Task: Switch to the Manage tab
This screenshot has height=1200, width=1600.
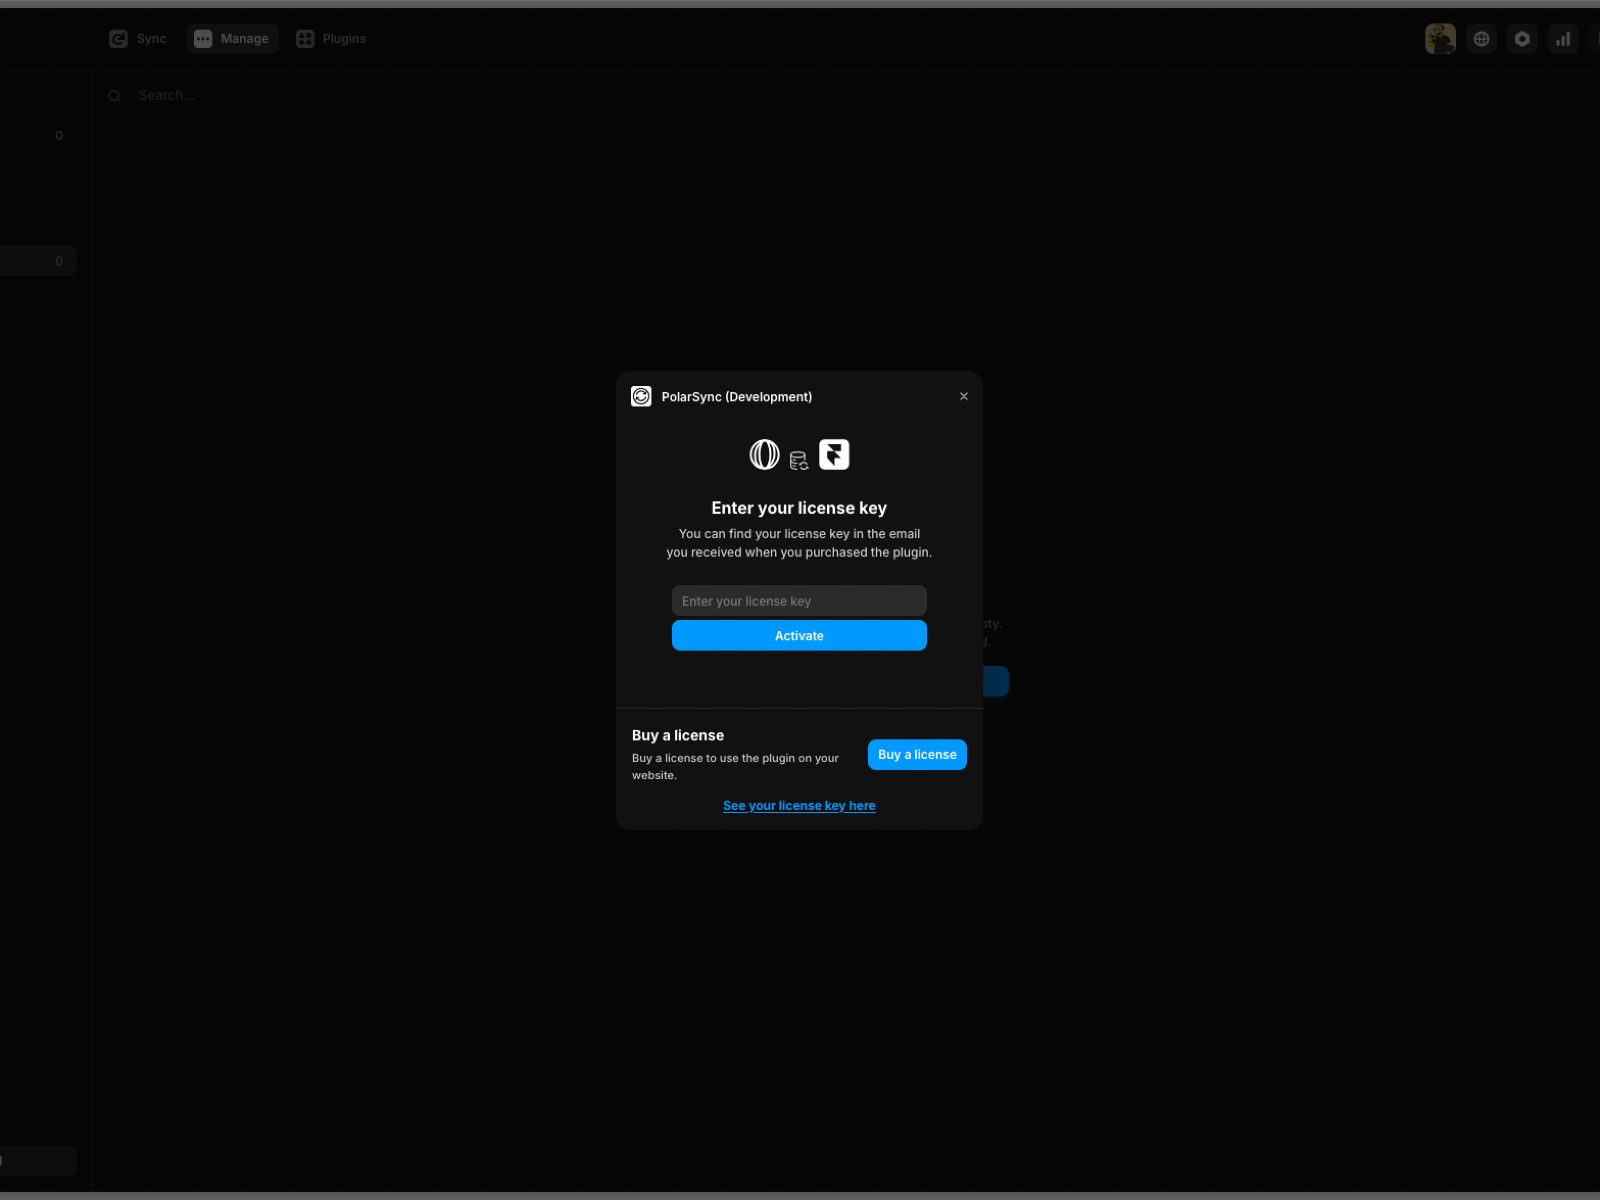Action: 232,39
